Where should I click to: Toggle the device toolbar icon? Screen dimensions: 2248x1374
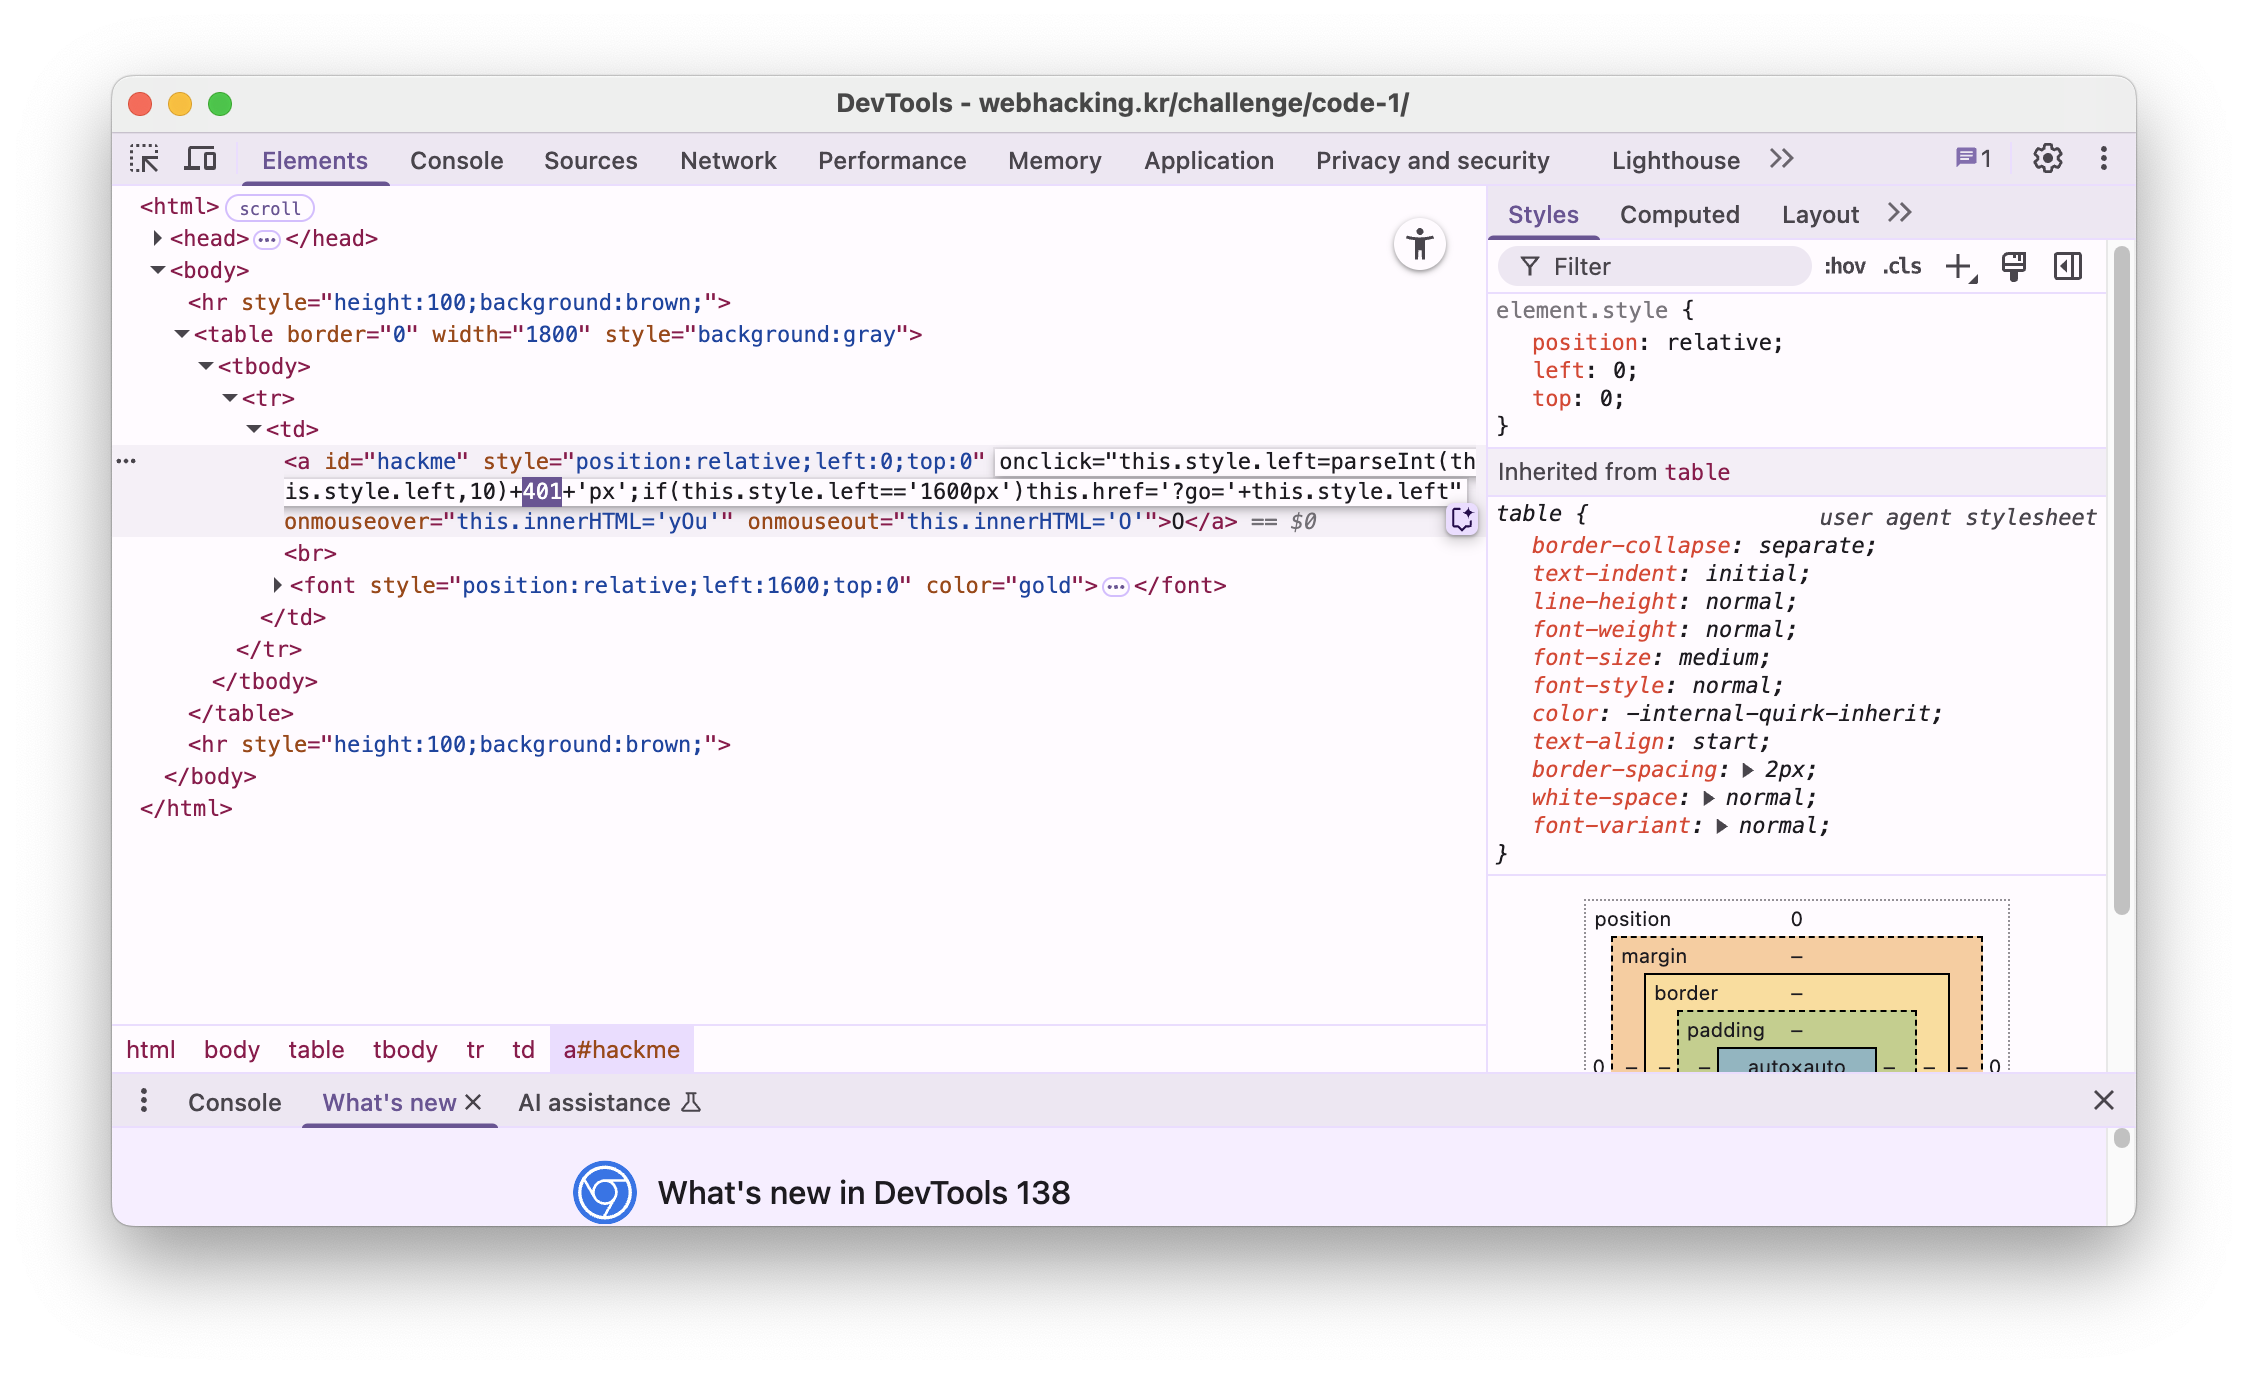point(201,159)
